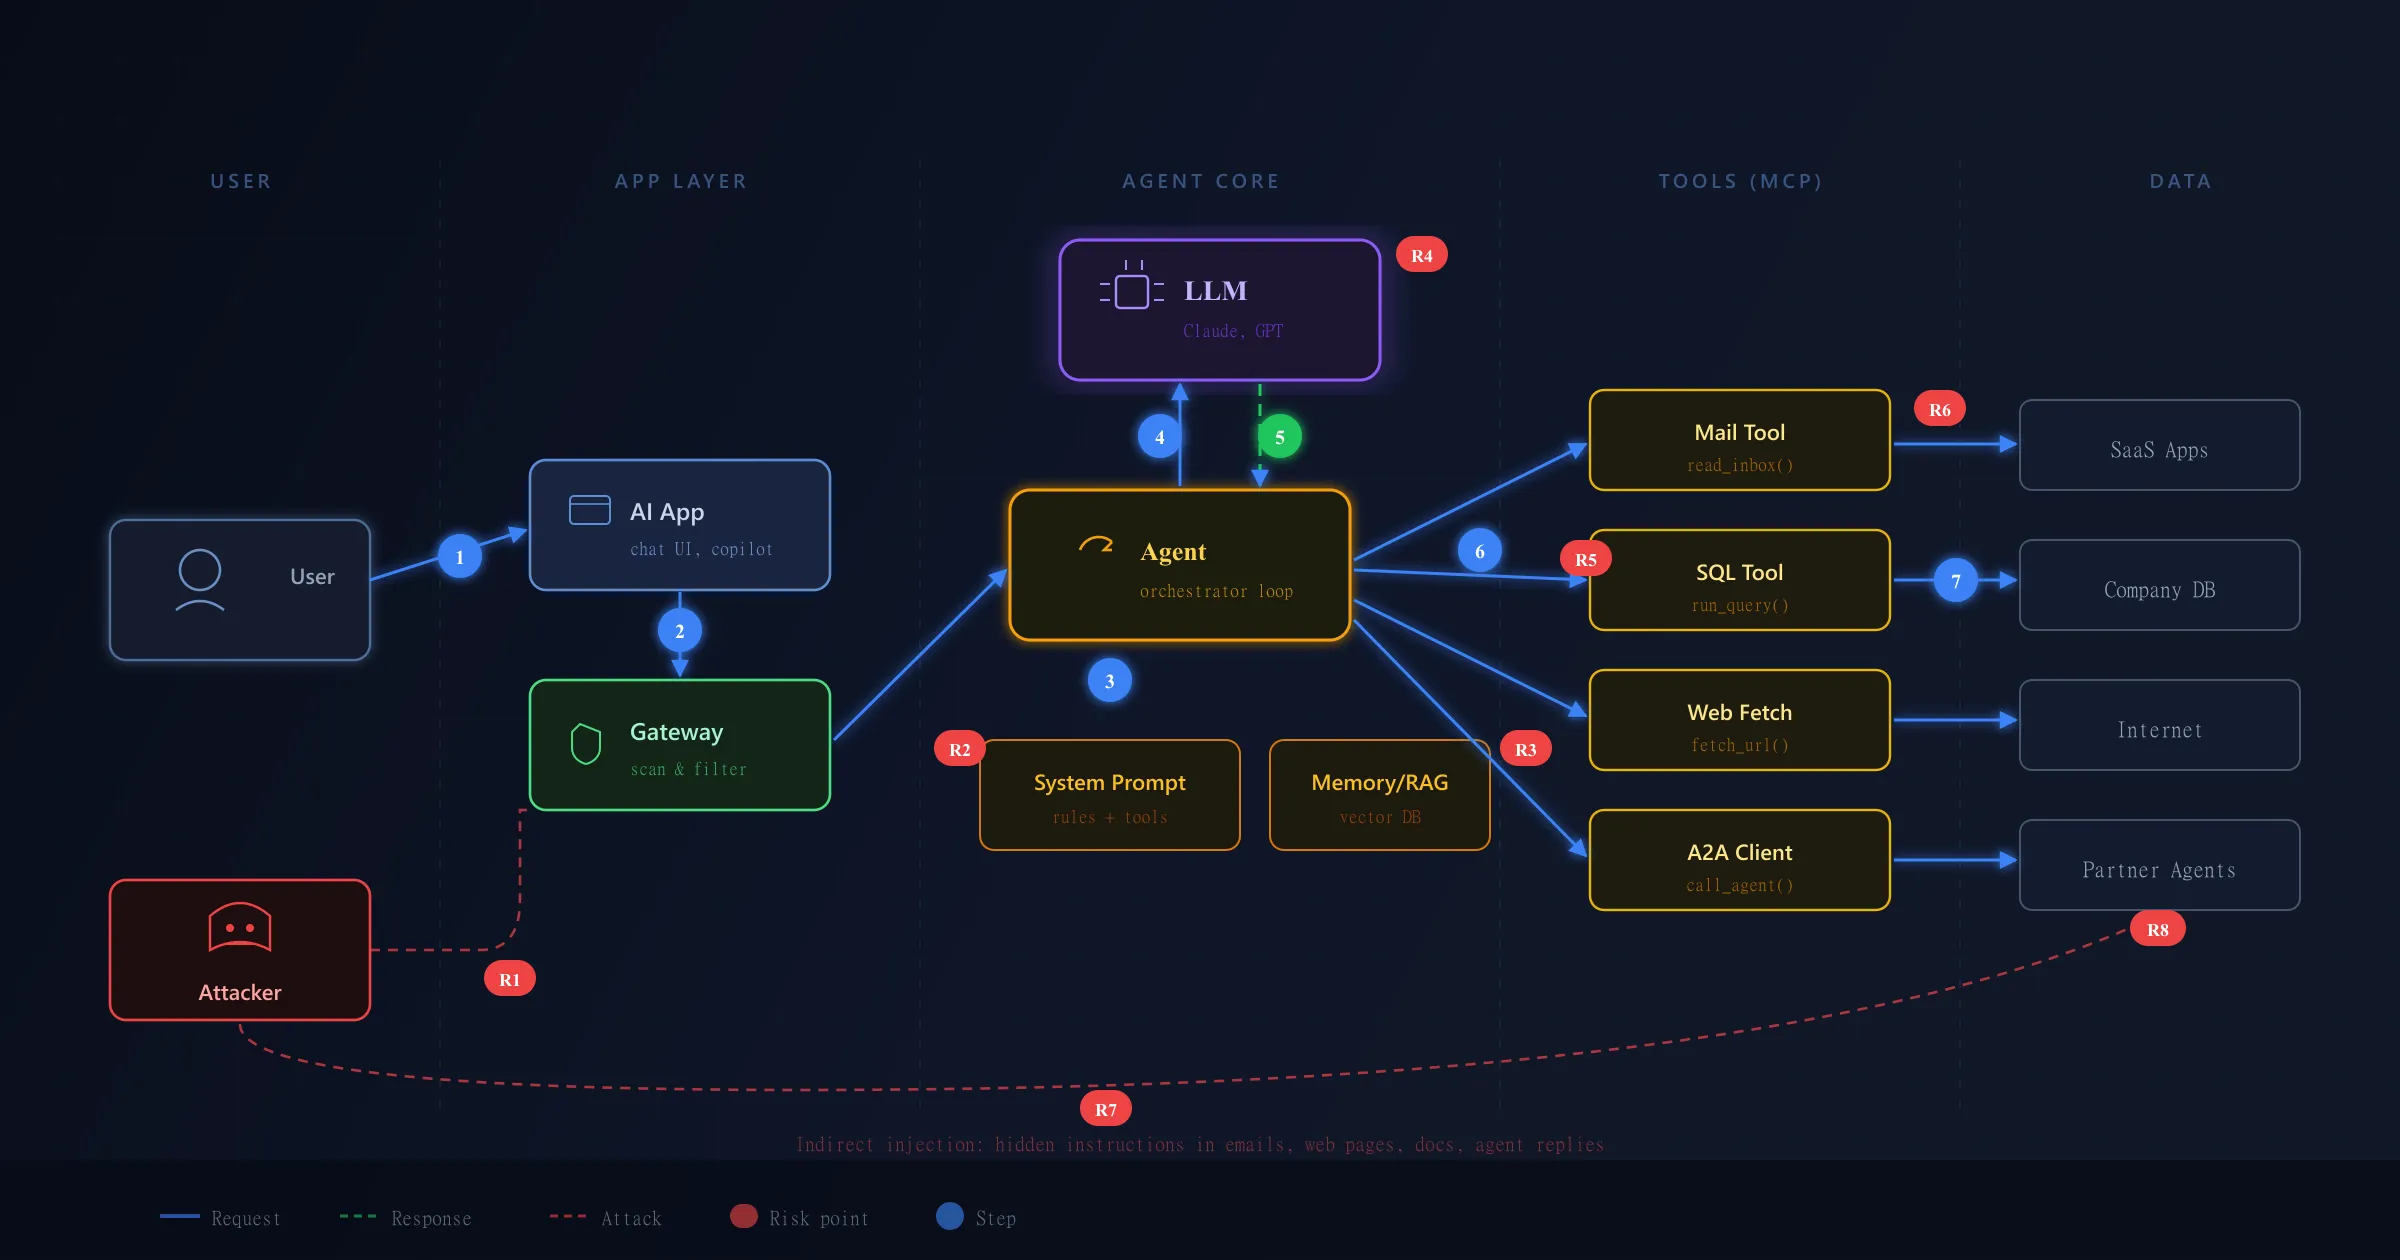2400x1260 pixels.
Task: Select the Partner Agents data box
Action: pyautogui.click(x=2160, y=865)
